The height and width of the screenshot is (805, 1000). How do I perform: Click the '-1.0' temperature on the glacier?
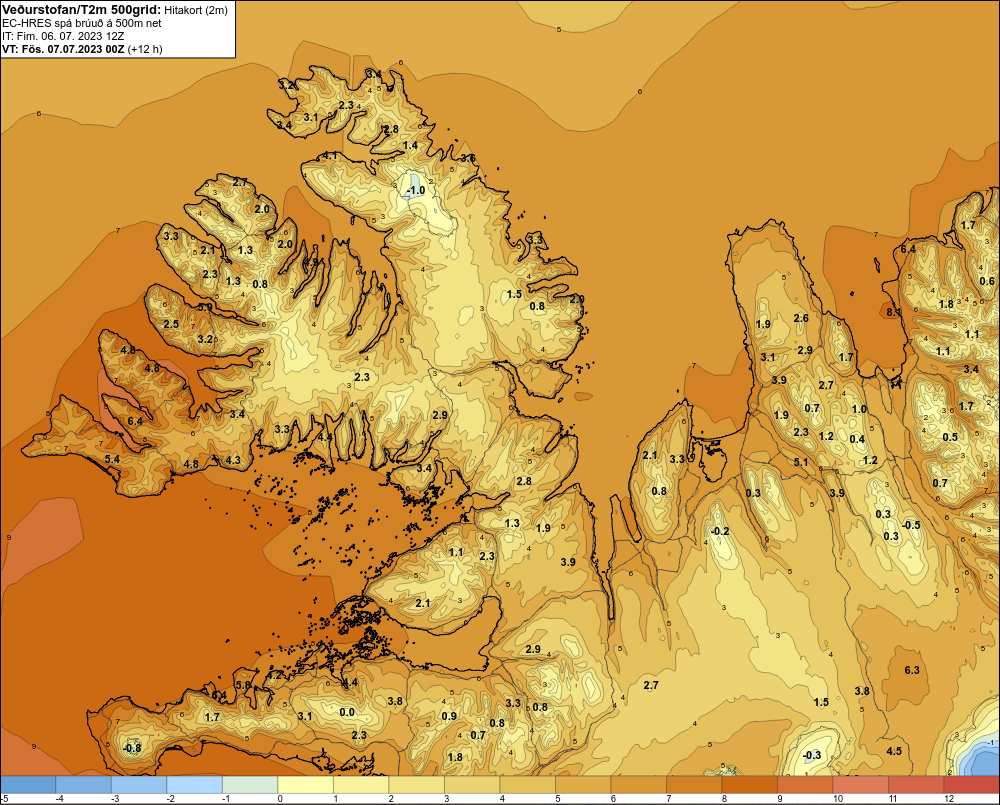[x=415, y=191]
